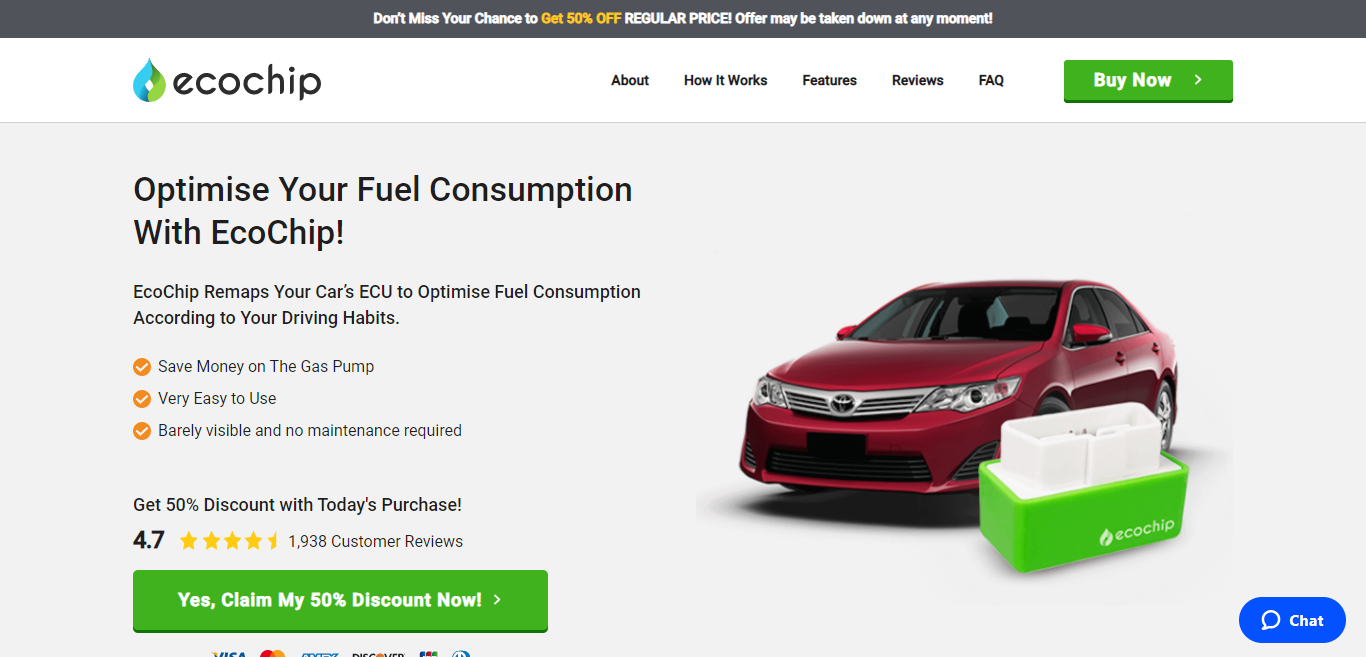Click the checkmark beside Very Easy to Use
This screenshot has height=657, width=1366.
point(142,398)
